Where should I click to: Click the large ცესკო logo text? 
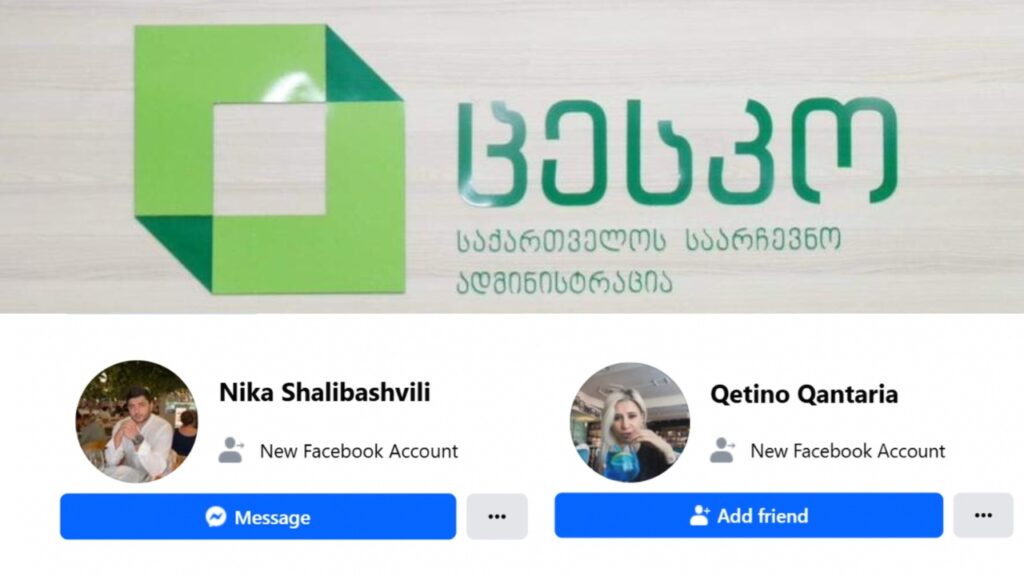pyautogui.click(x=677, y=152)
